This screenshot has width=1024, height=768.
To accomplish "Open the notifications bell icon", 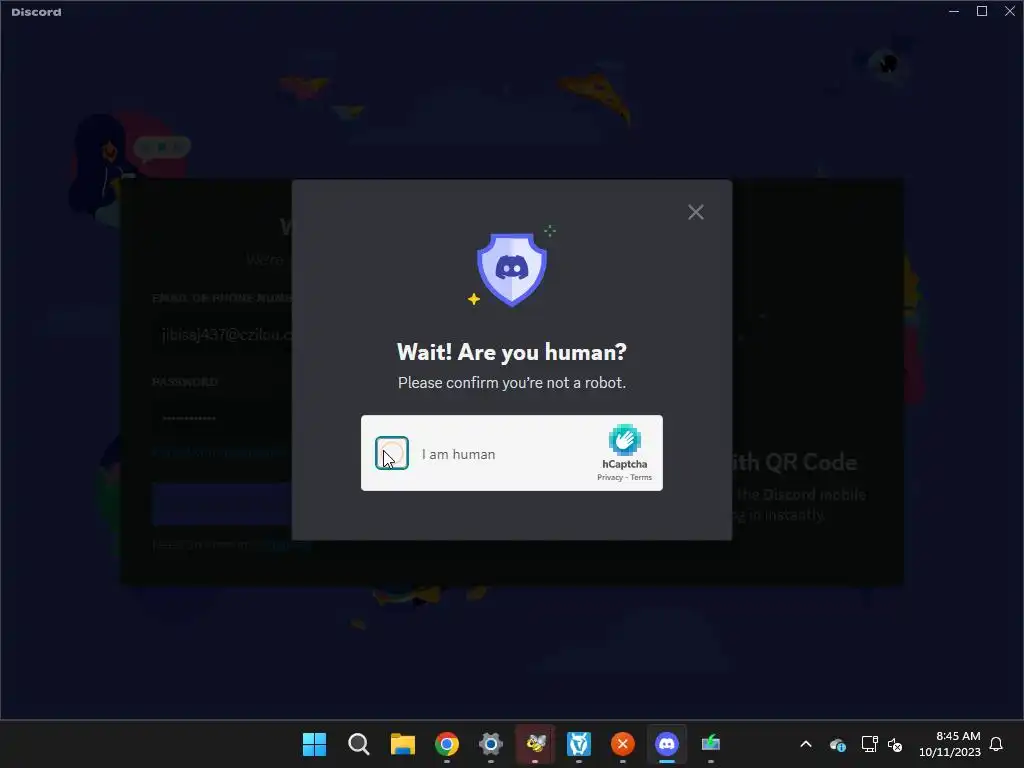I will tap(996, 744).
